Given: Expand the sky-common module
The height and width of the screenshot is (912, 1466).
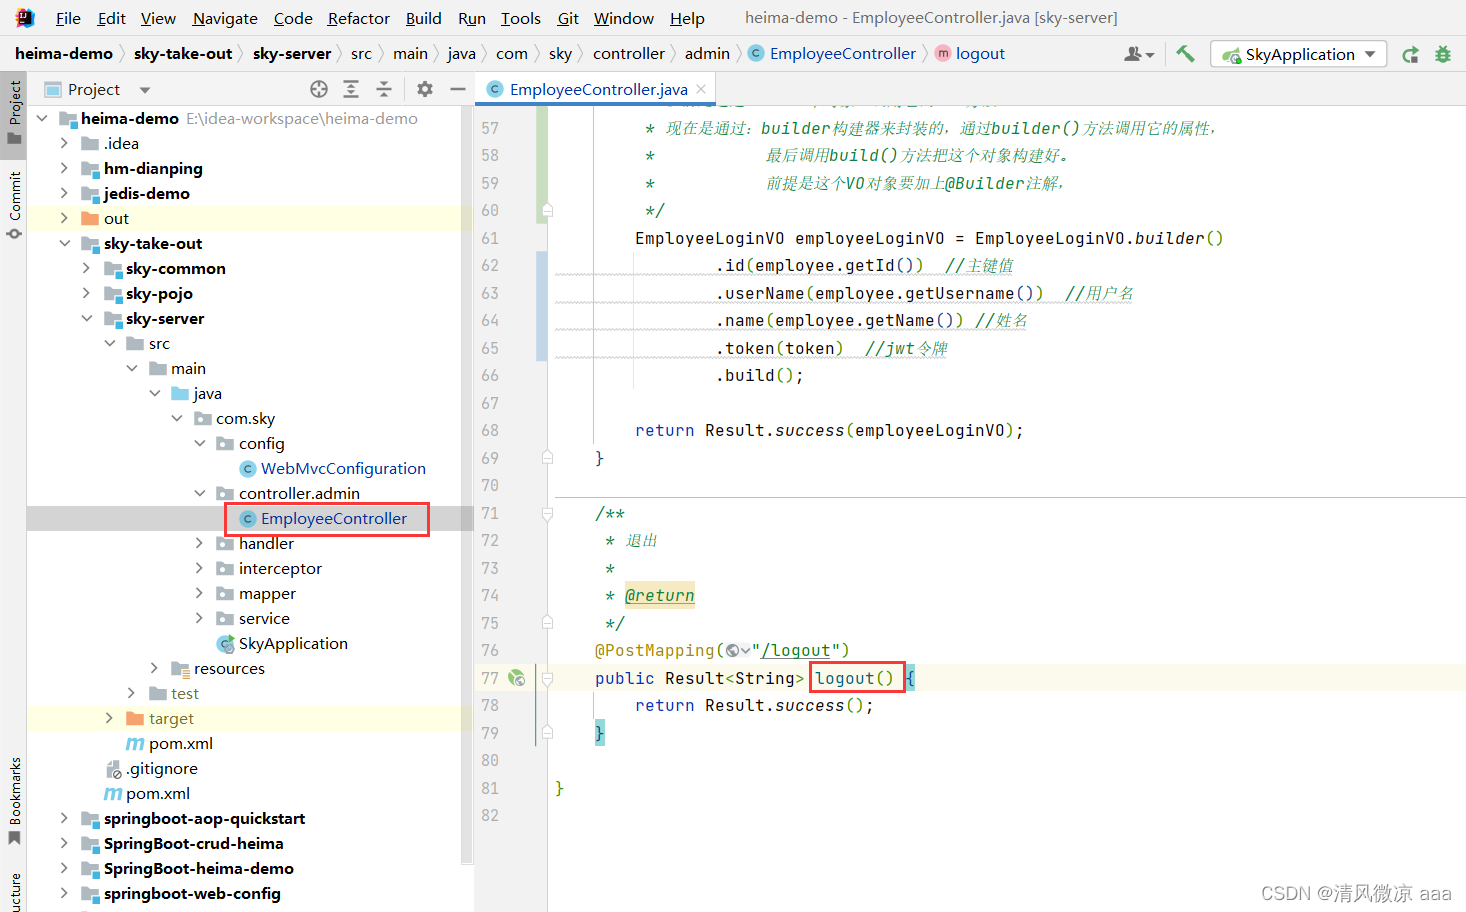Looking at the screenshot, I should pyautogui.click(x=86, y=268).
